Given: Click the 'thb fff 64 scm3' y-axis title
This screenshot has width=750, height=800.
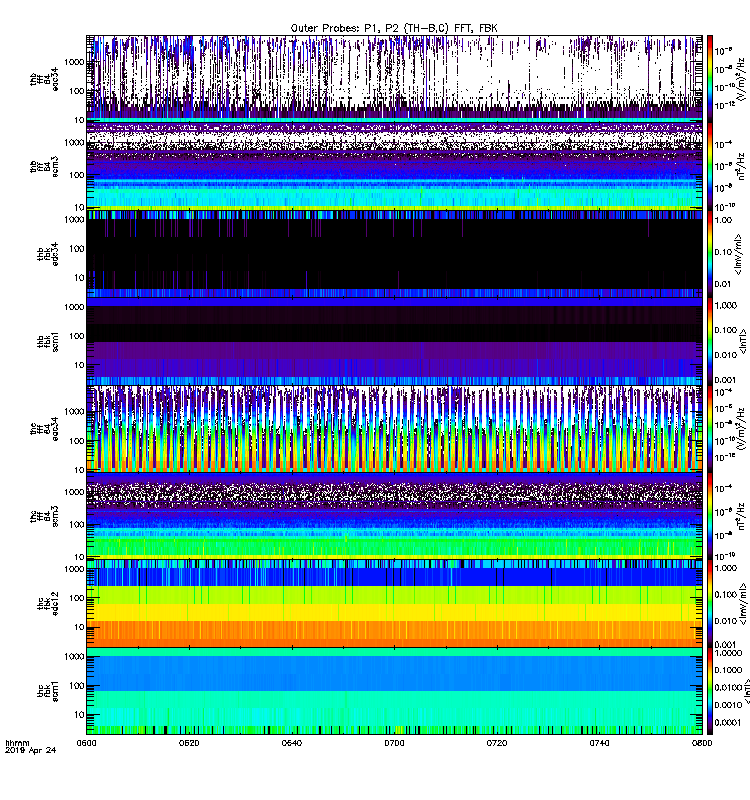Looking at the screenshot, I should (x=44, y=166).
